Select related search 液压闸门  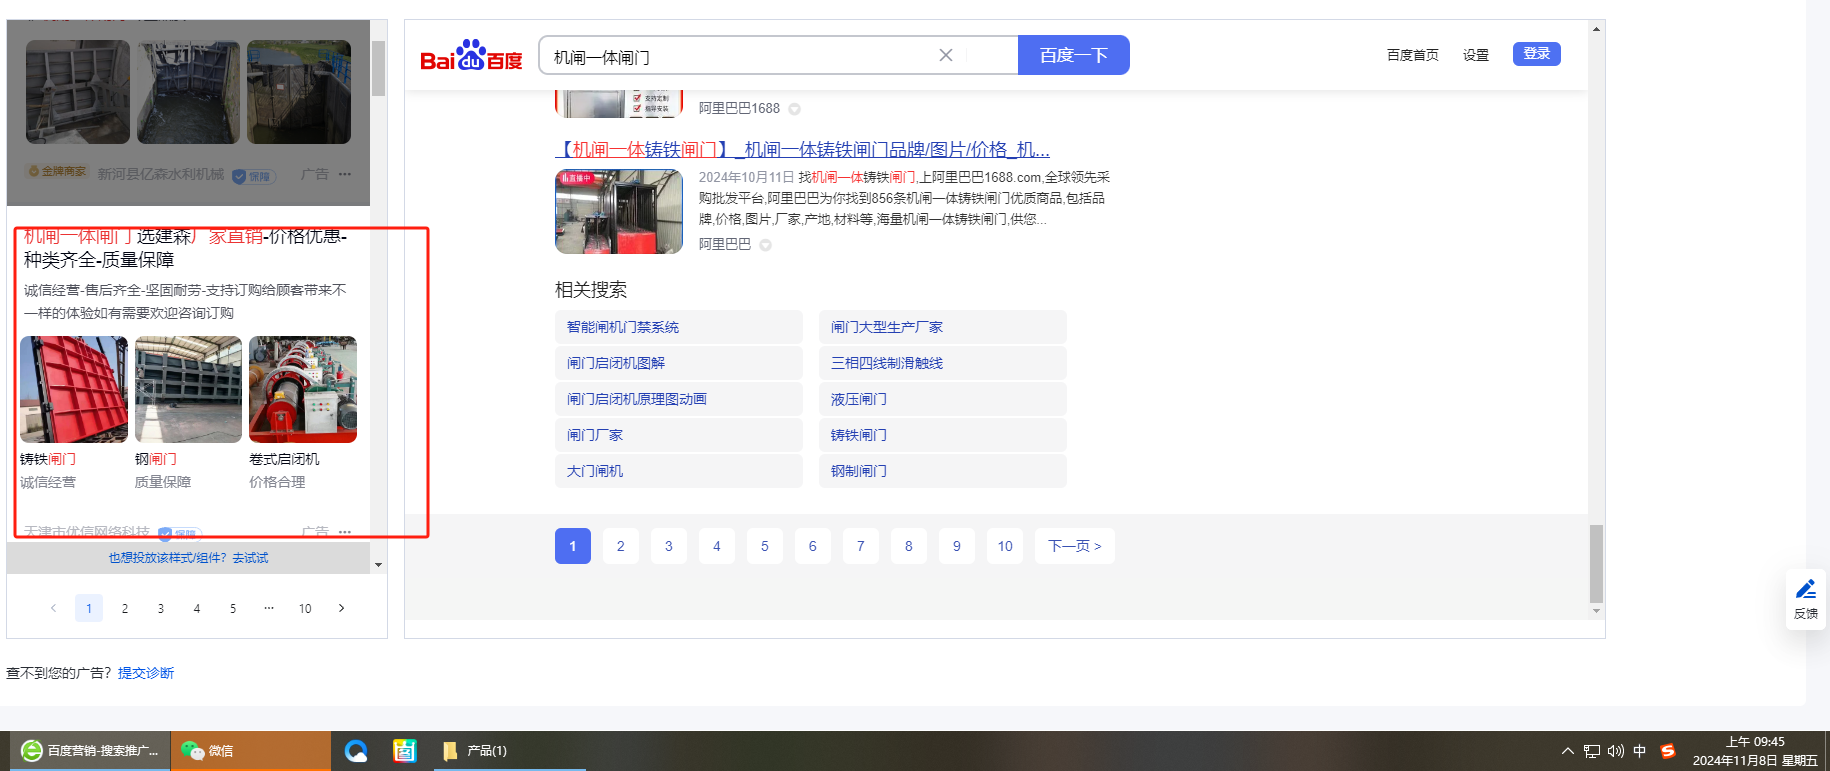point(943,399)
